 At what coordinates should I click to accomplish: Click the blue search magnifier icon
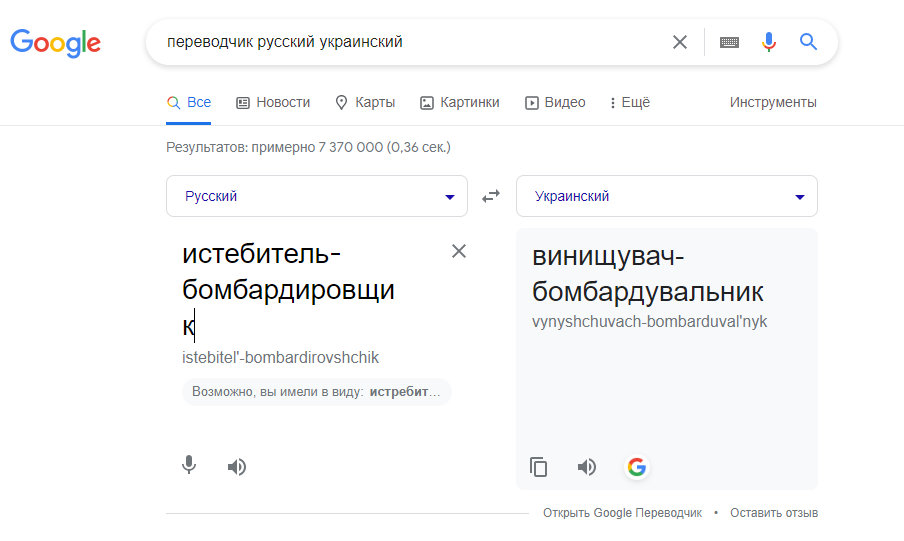tap(808, 42)
